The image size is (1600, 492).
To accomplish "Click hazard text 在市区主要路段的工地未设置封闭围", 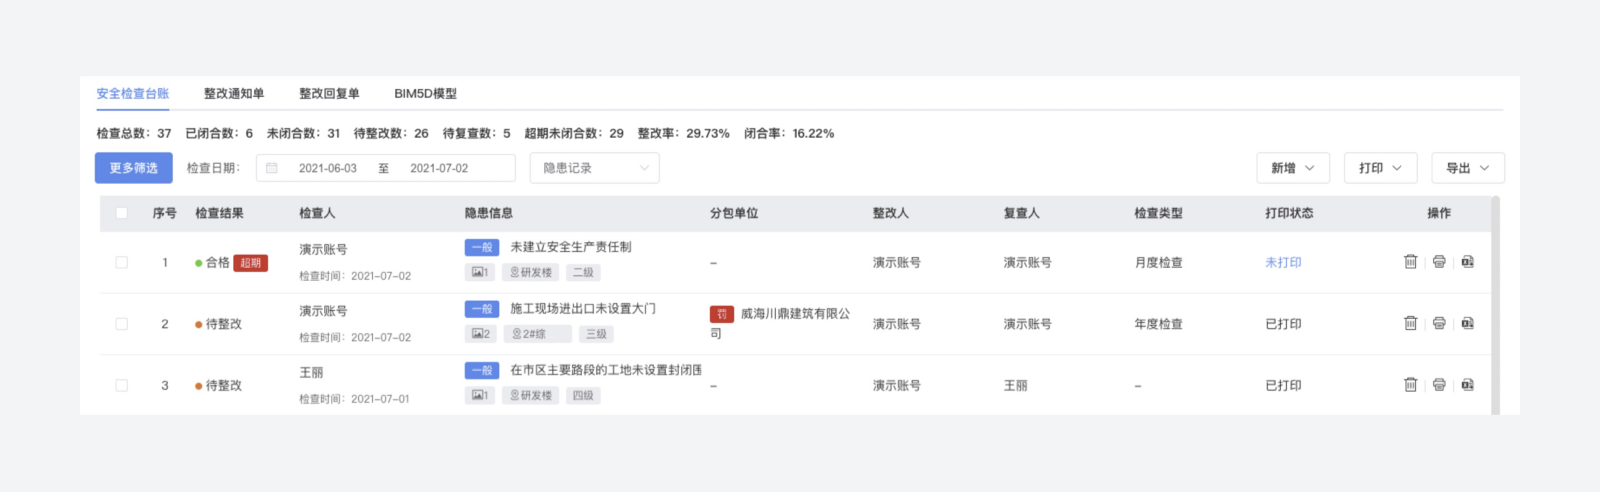I will coord(606,370).
